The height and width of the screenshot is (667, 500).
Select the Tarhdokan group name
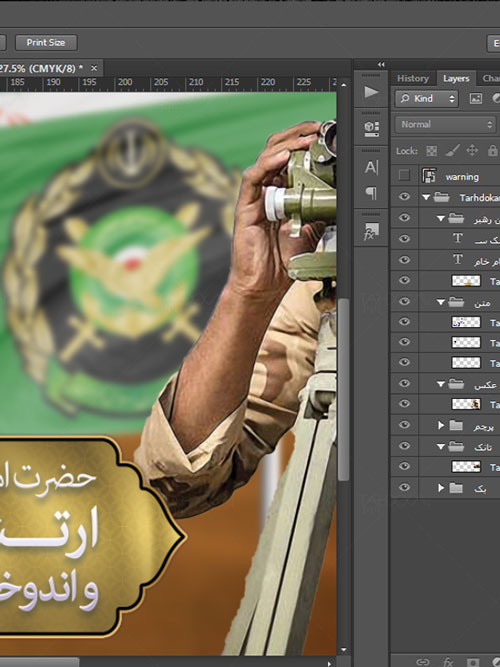pos(480,198)
